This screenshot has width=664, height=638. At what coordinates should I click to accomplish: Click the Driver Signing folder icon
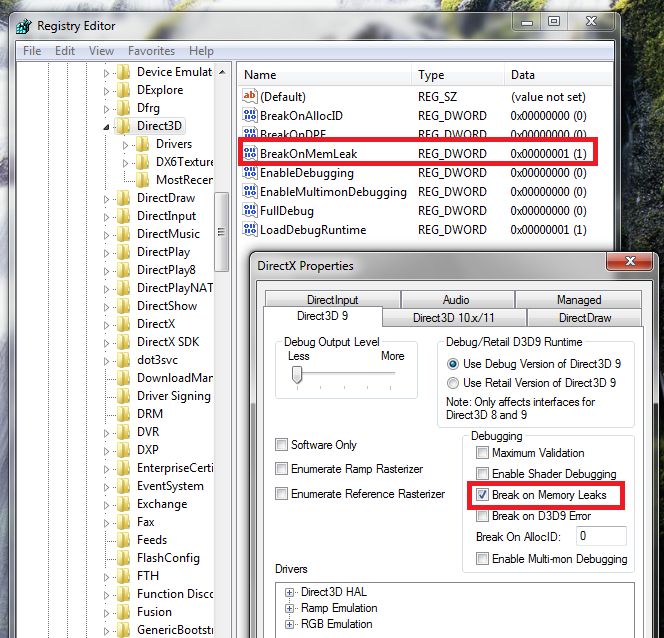pyautogui.click(x=124, y=396)
